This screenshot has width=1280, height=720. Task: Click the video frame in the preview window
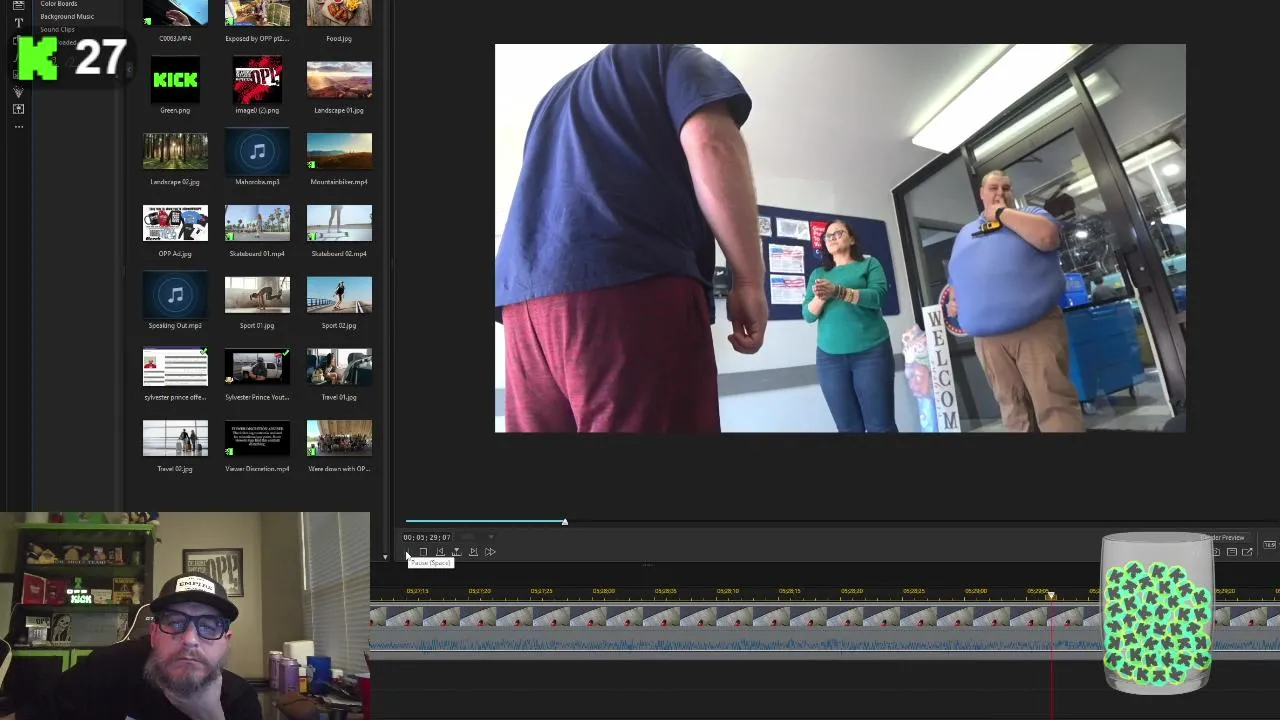840,238
